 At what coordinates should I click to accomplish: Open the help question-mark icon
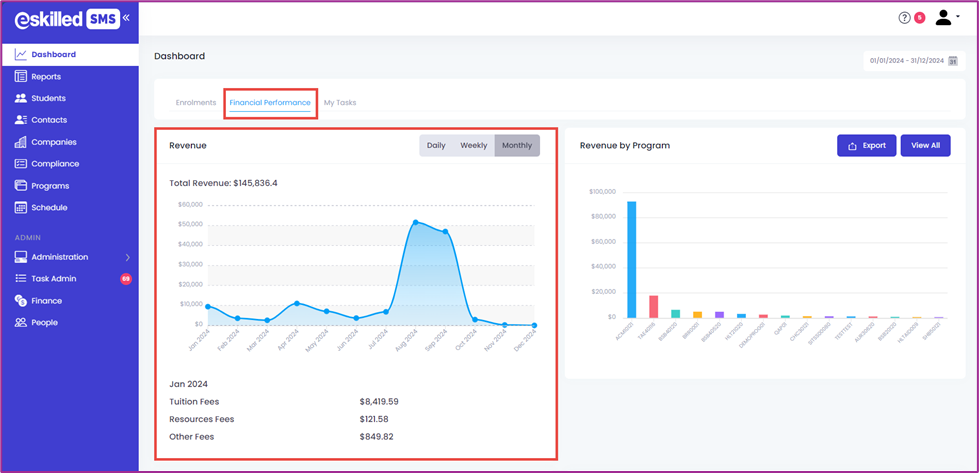pos(905,18)
